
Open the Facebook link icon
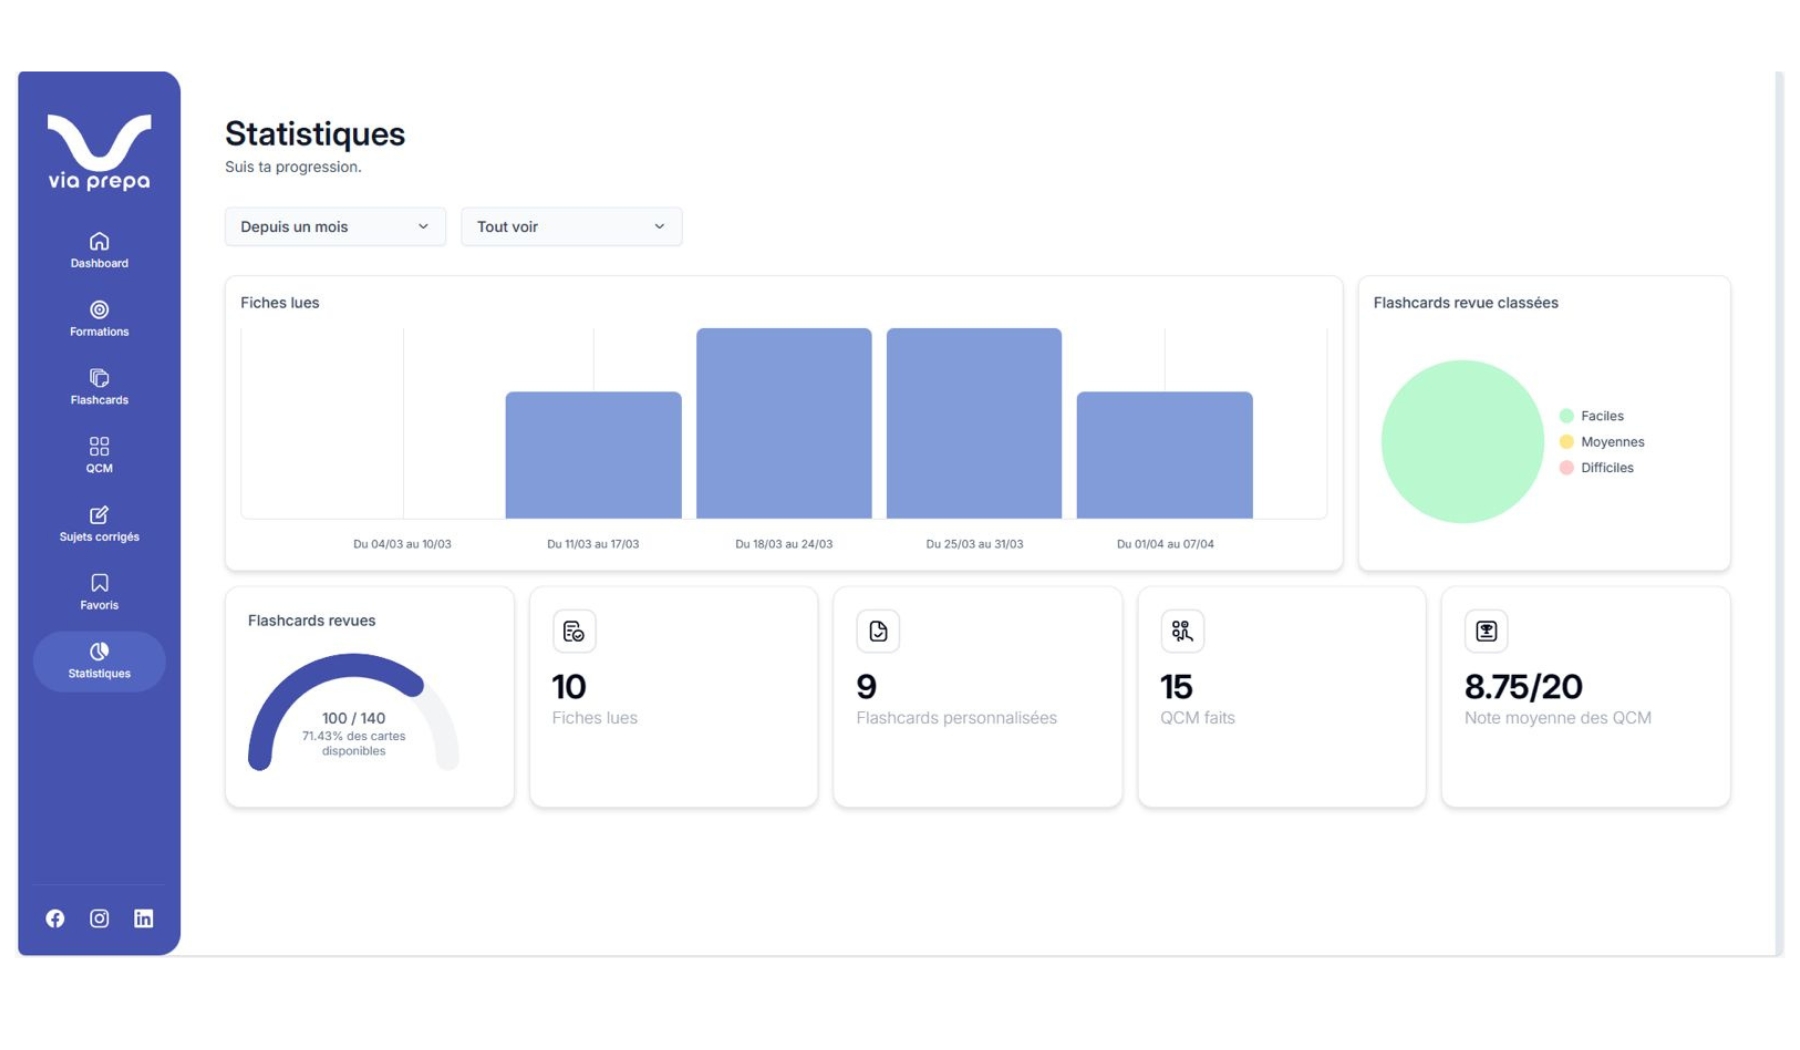(x=55, y=918)
